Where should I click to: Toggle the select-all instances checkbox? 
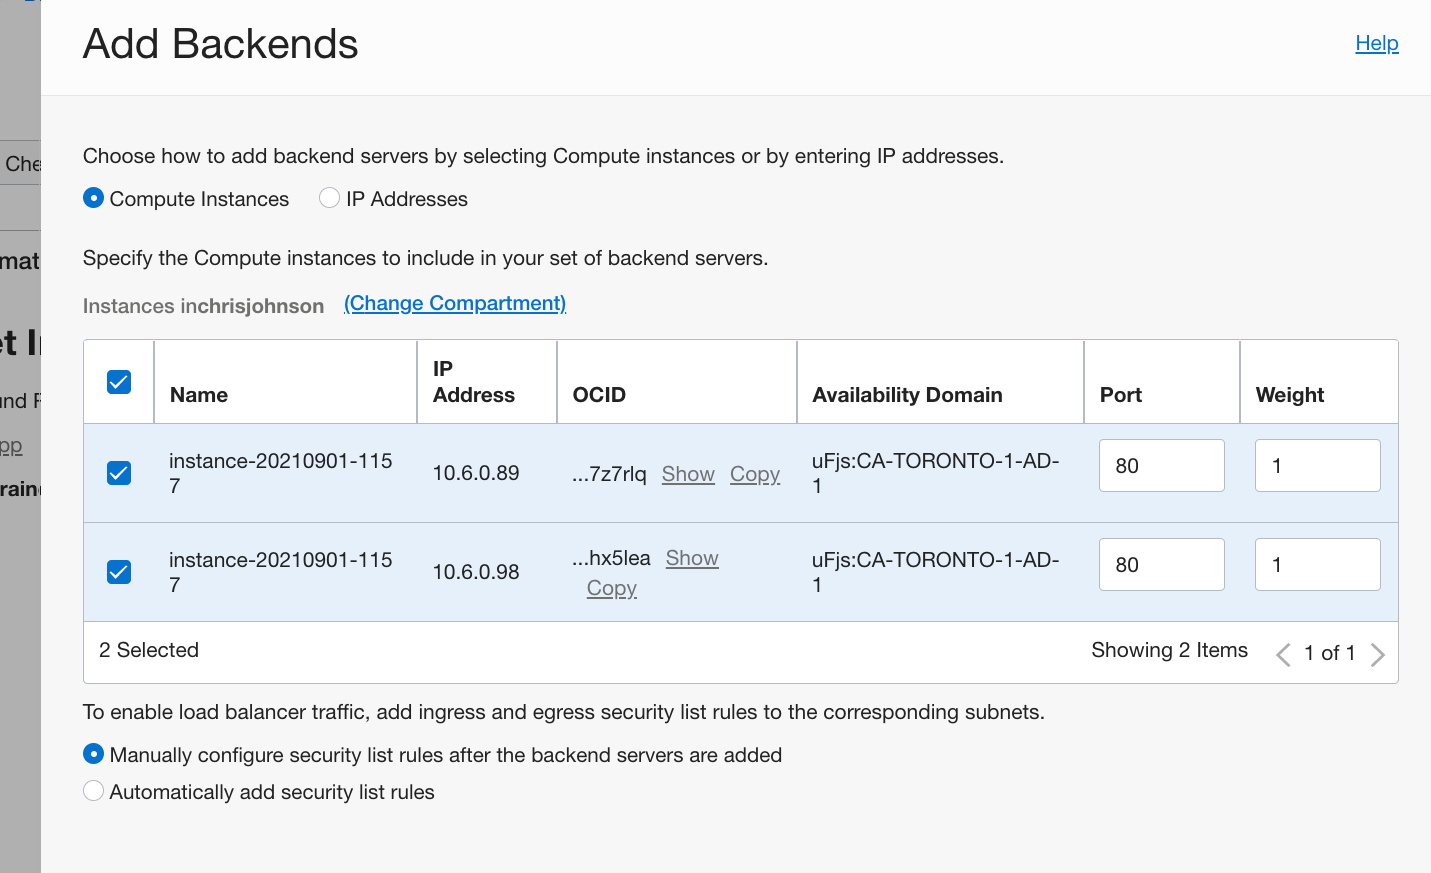pyautogui.click(x=119, y=382)
